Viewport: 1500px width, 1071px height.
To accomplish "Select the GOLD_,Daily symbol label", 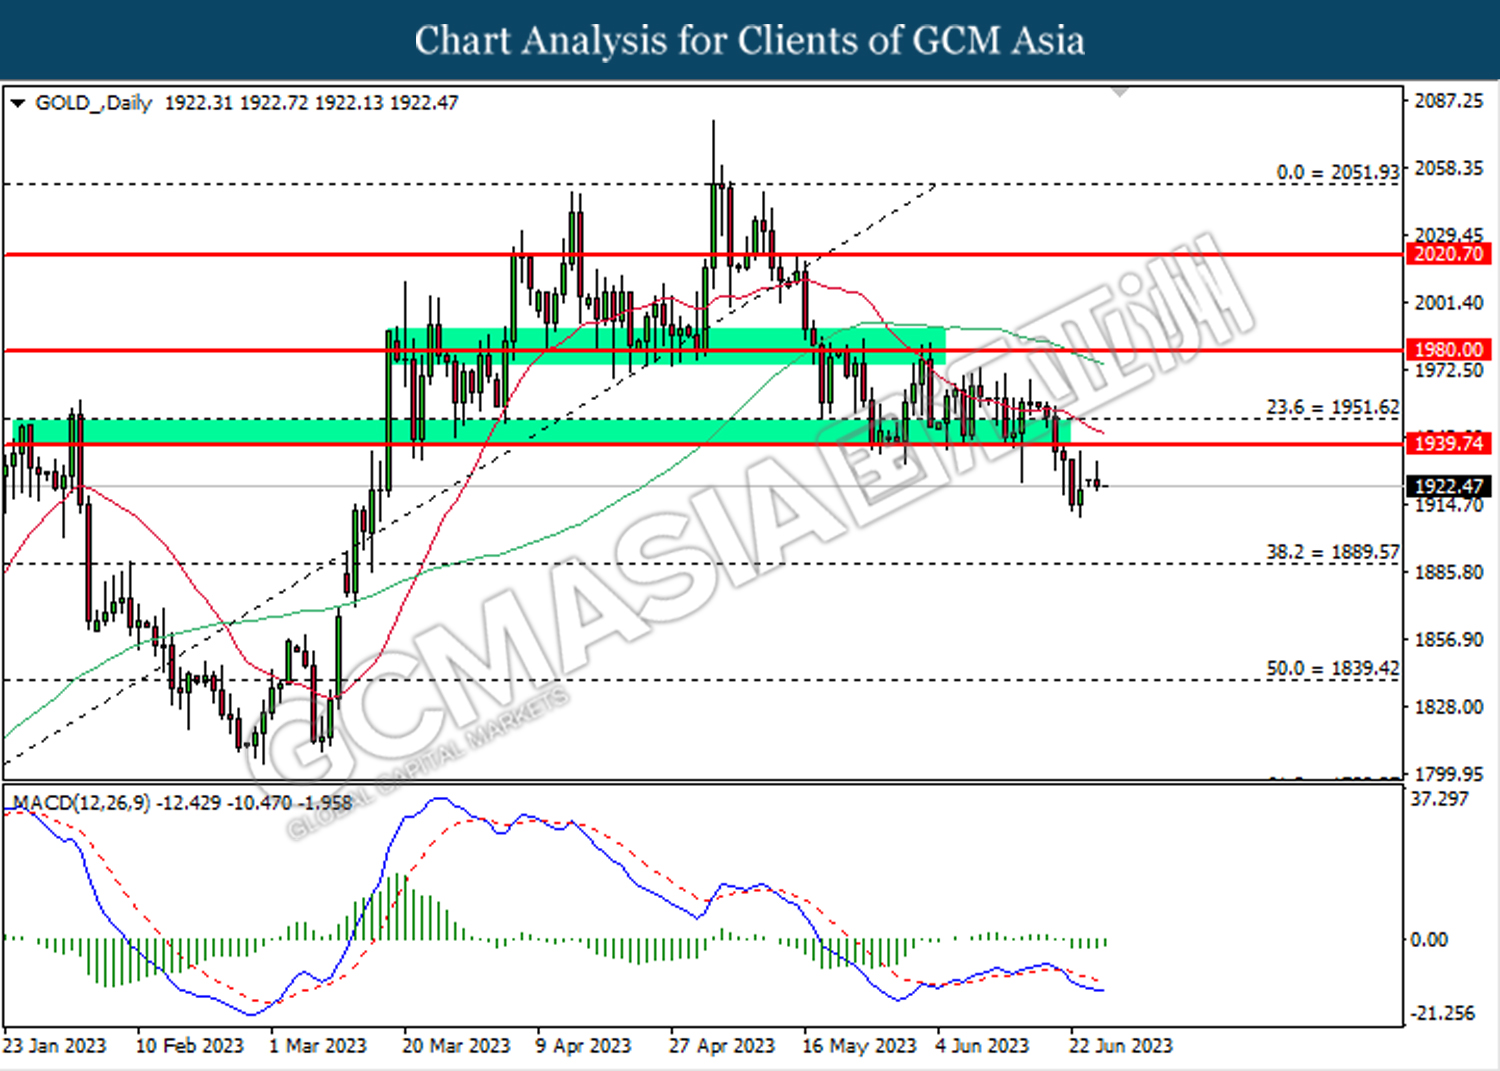I will [93, 103].
